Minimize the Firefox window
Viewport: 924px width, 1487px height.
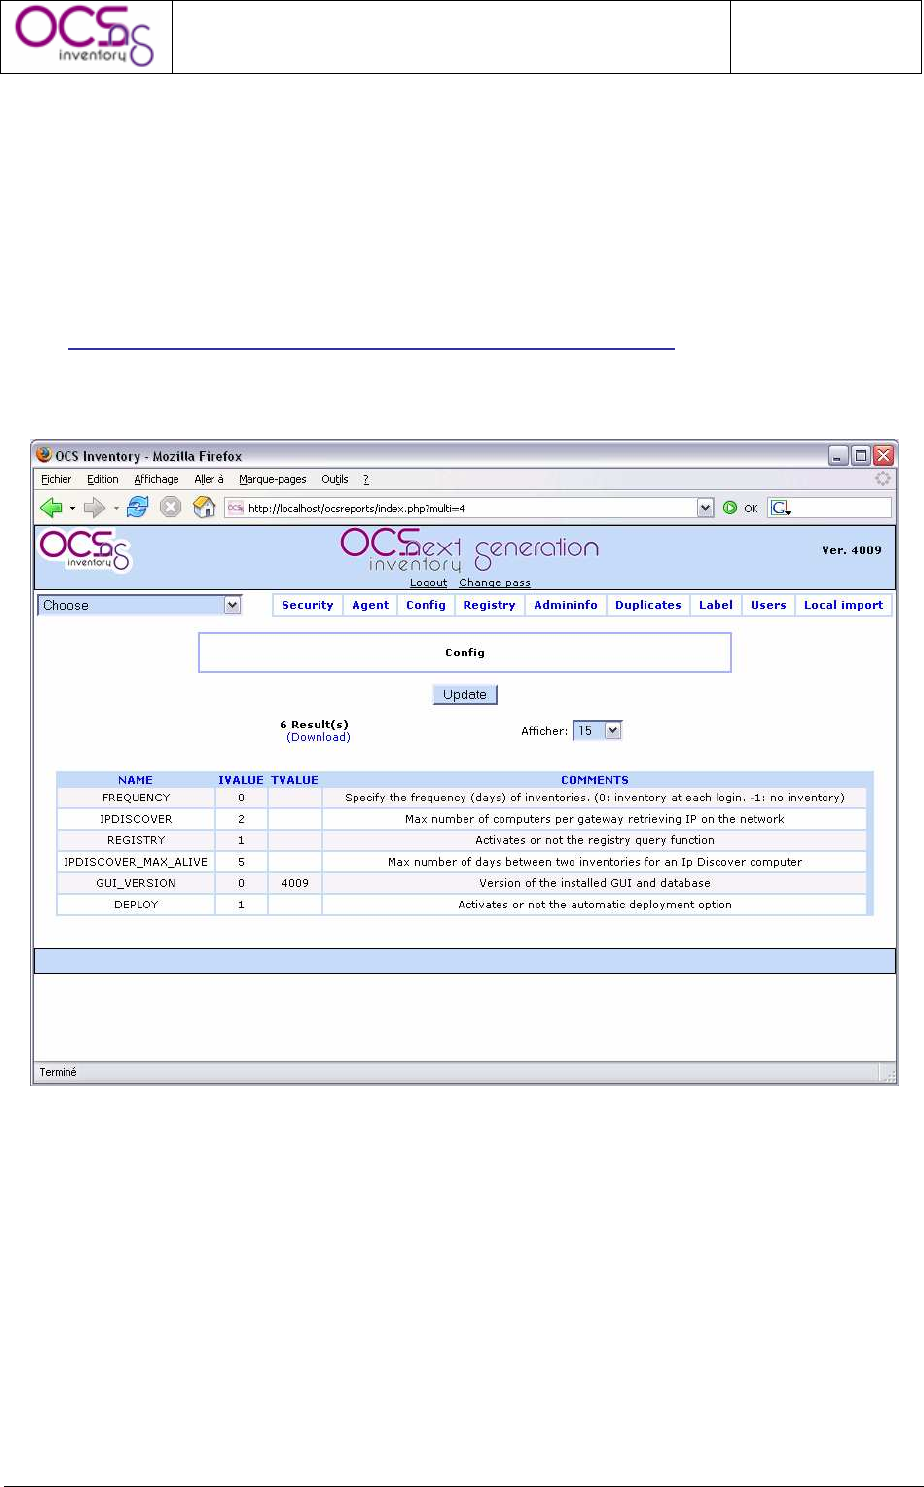pos(839,456)
